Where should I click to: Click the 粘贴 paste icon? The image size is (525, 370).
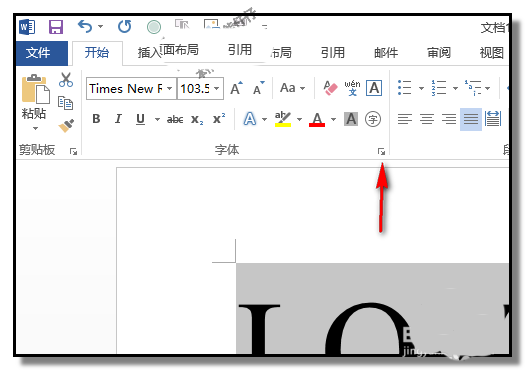coord(35,89)
